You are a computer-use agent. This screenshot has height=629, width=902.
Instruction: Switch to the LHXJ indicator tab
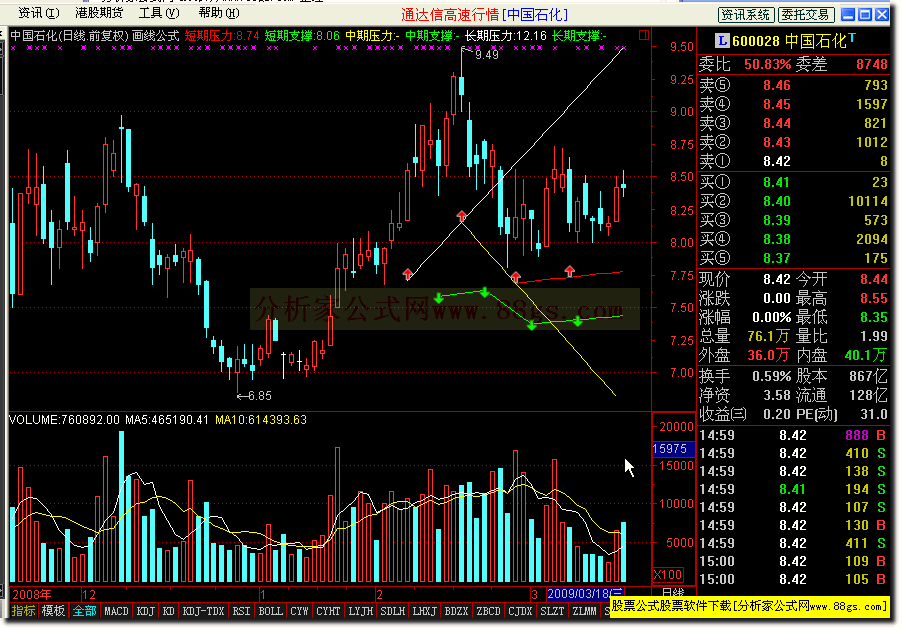pyautogui.click(x=425, y=611)
